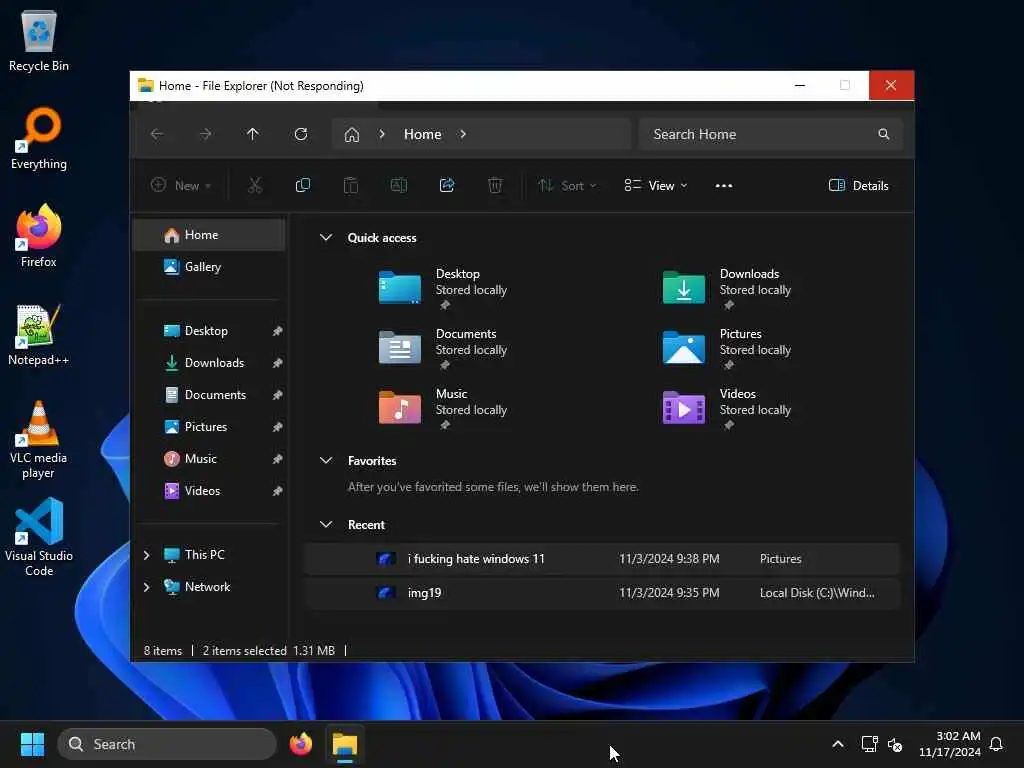Select Music in navigation pane
Image resolution: width=1024 pixels, height=768 pixels.
point(209,459)
